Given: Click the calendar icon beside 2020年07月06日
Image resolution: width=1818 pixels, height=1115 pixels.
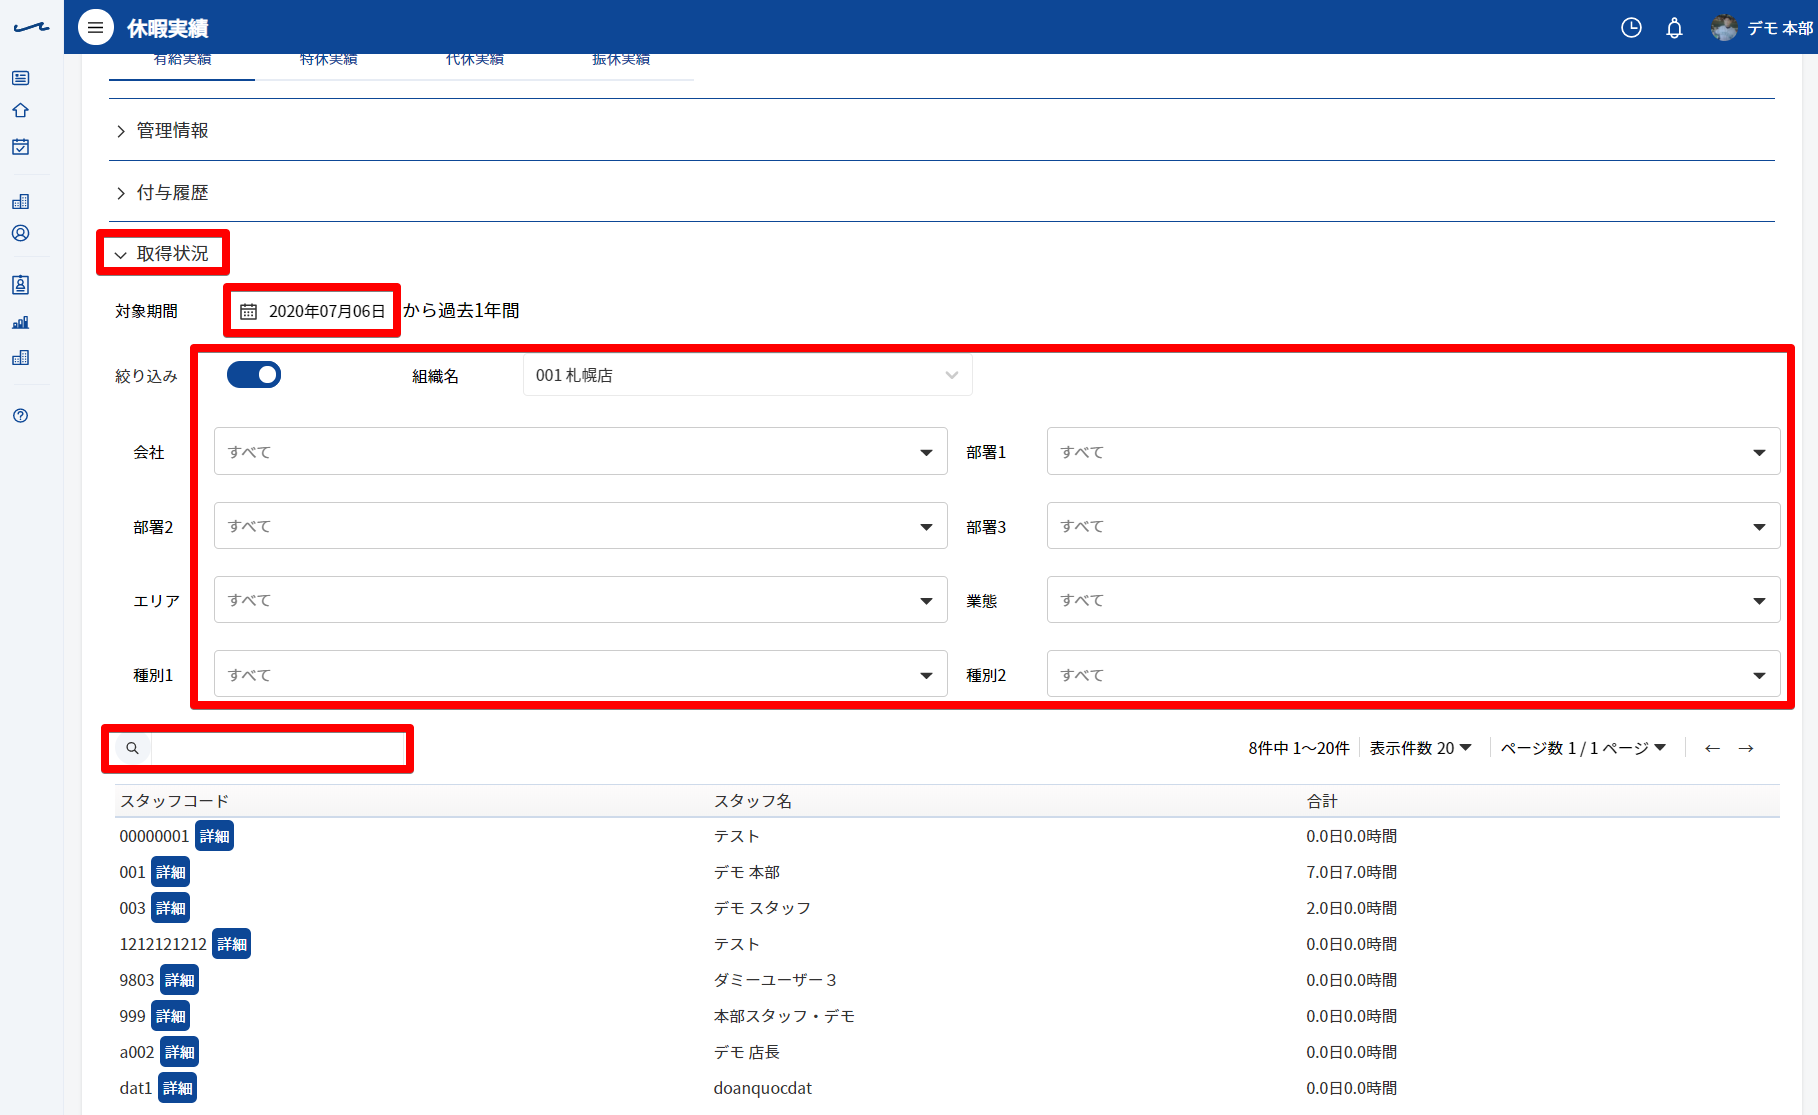Looking at the screenshot, I should (249, 312).
